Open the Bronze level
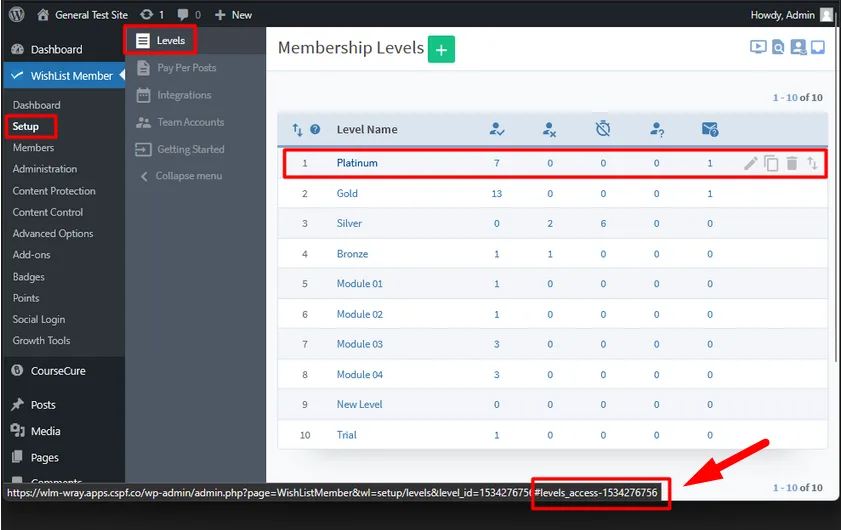The width and height of the screenshot is (841, 530). point(352,254)
